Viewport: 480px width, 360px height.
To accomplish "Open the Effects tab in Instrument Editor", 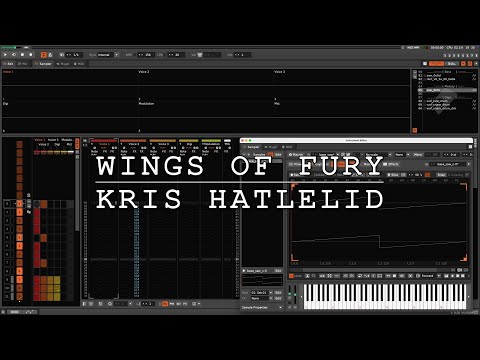I will click(391, 164).
